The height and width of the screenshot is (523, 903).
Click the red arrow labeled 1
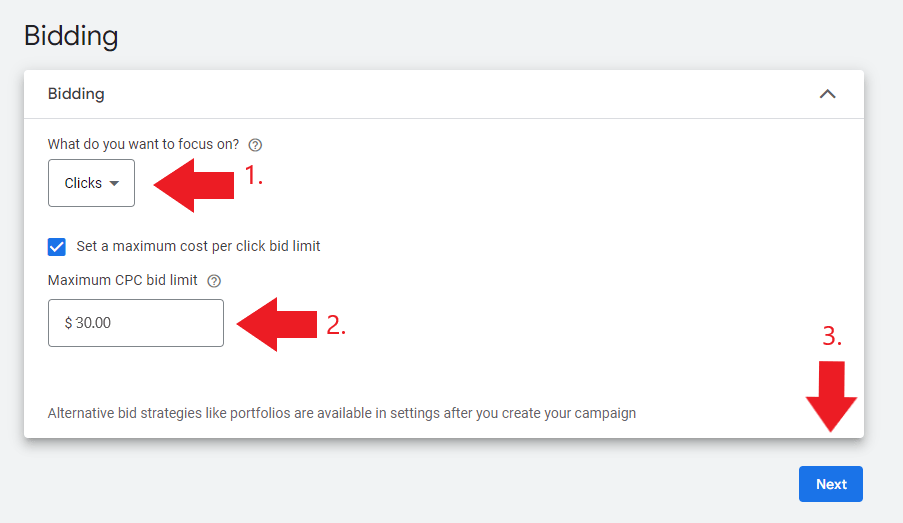coord(194,185)
